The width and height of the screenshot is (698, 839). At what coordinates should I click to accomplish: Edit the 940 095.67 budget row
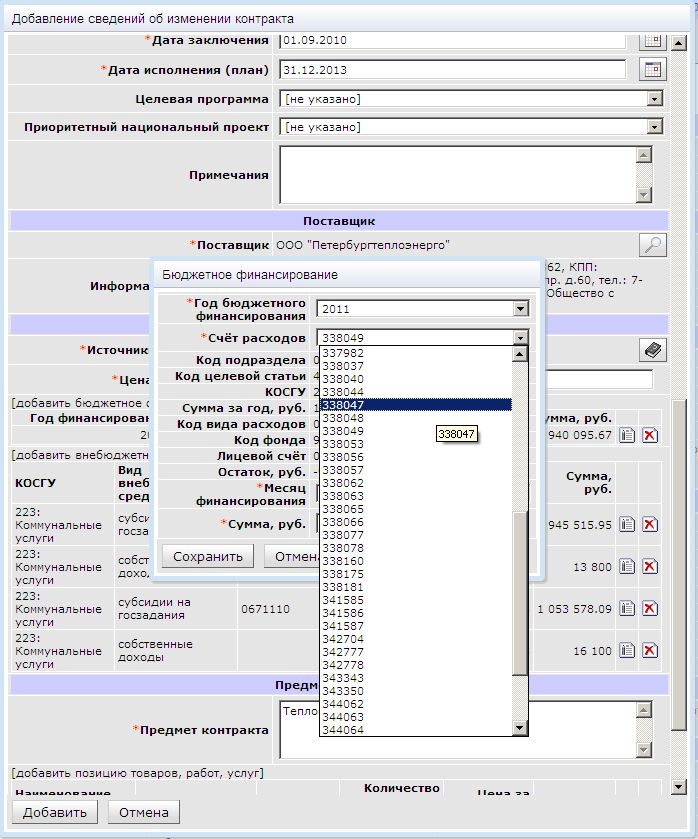pyautogui.click(x=627, y=435)
